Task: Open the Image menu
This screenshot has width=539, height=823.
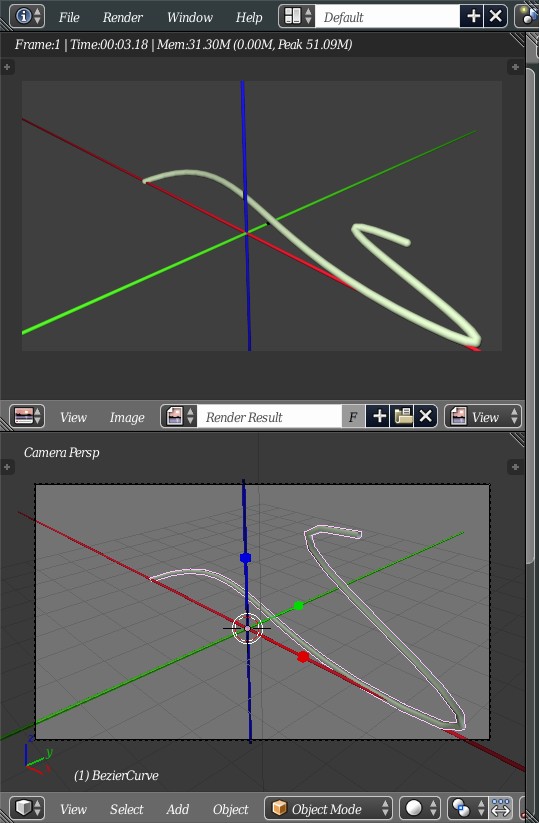Action: (127, 417)
